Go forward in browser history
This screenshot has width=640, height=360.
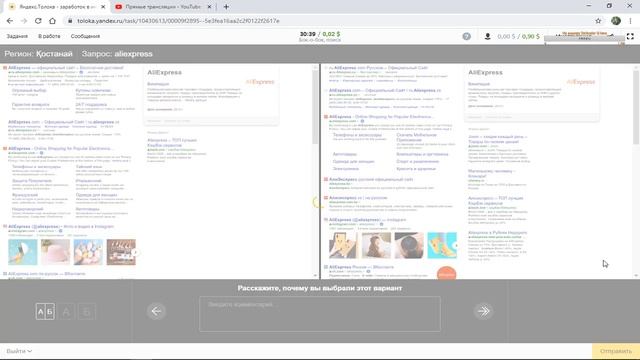pos(24,21)
